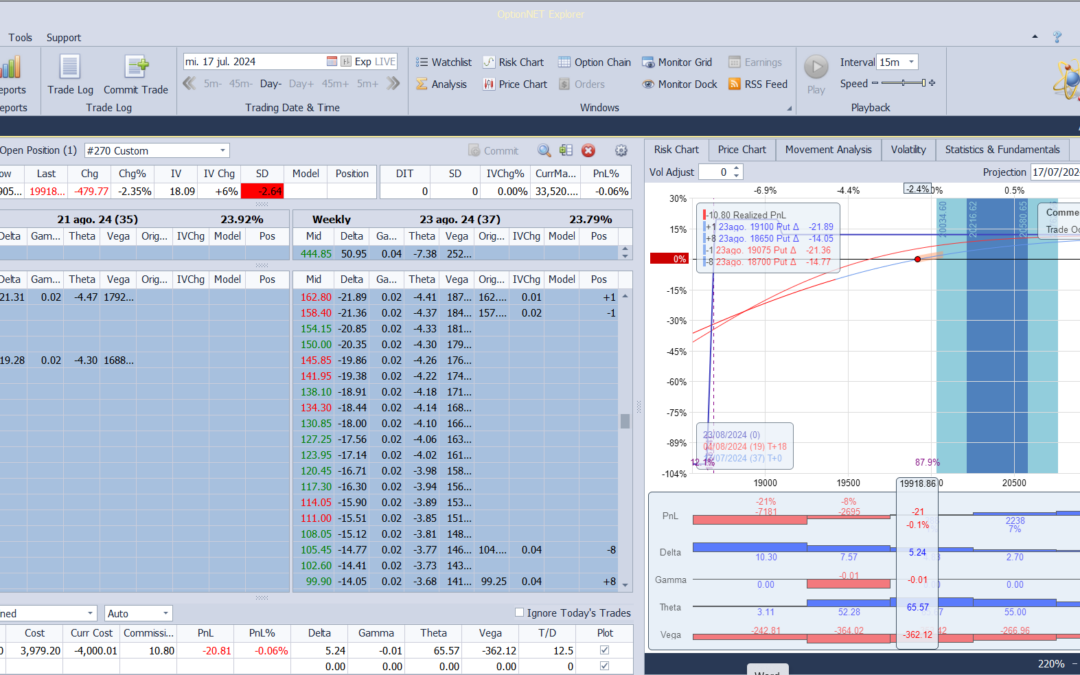Click the magnifier search icon beside Commit
The image size is (1080, 675).
click(x=544, y=150)
